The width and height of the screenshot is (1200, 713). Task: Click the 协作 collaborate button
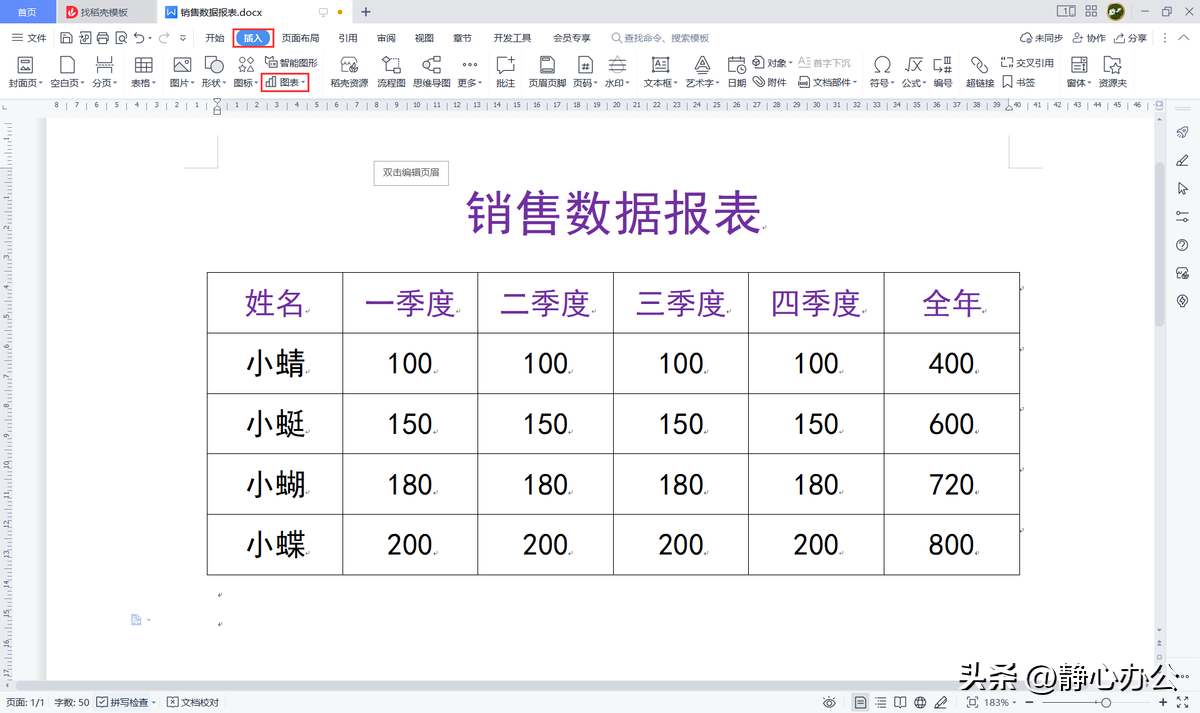[x=1089, y=38]
